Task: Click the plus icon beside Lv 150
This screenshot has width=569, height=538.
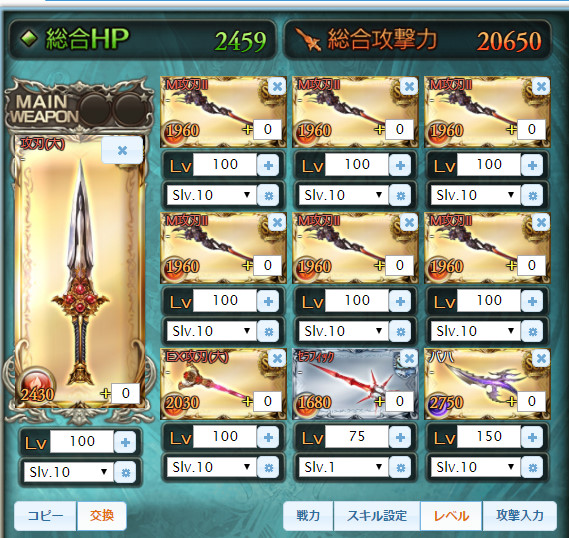Action: [532, 437]
